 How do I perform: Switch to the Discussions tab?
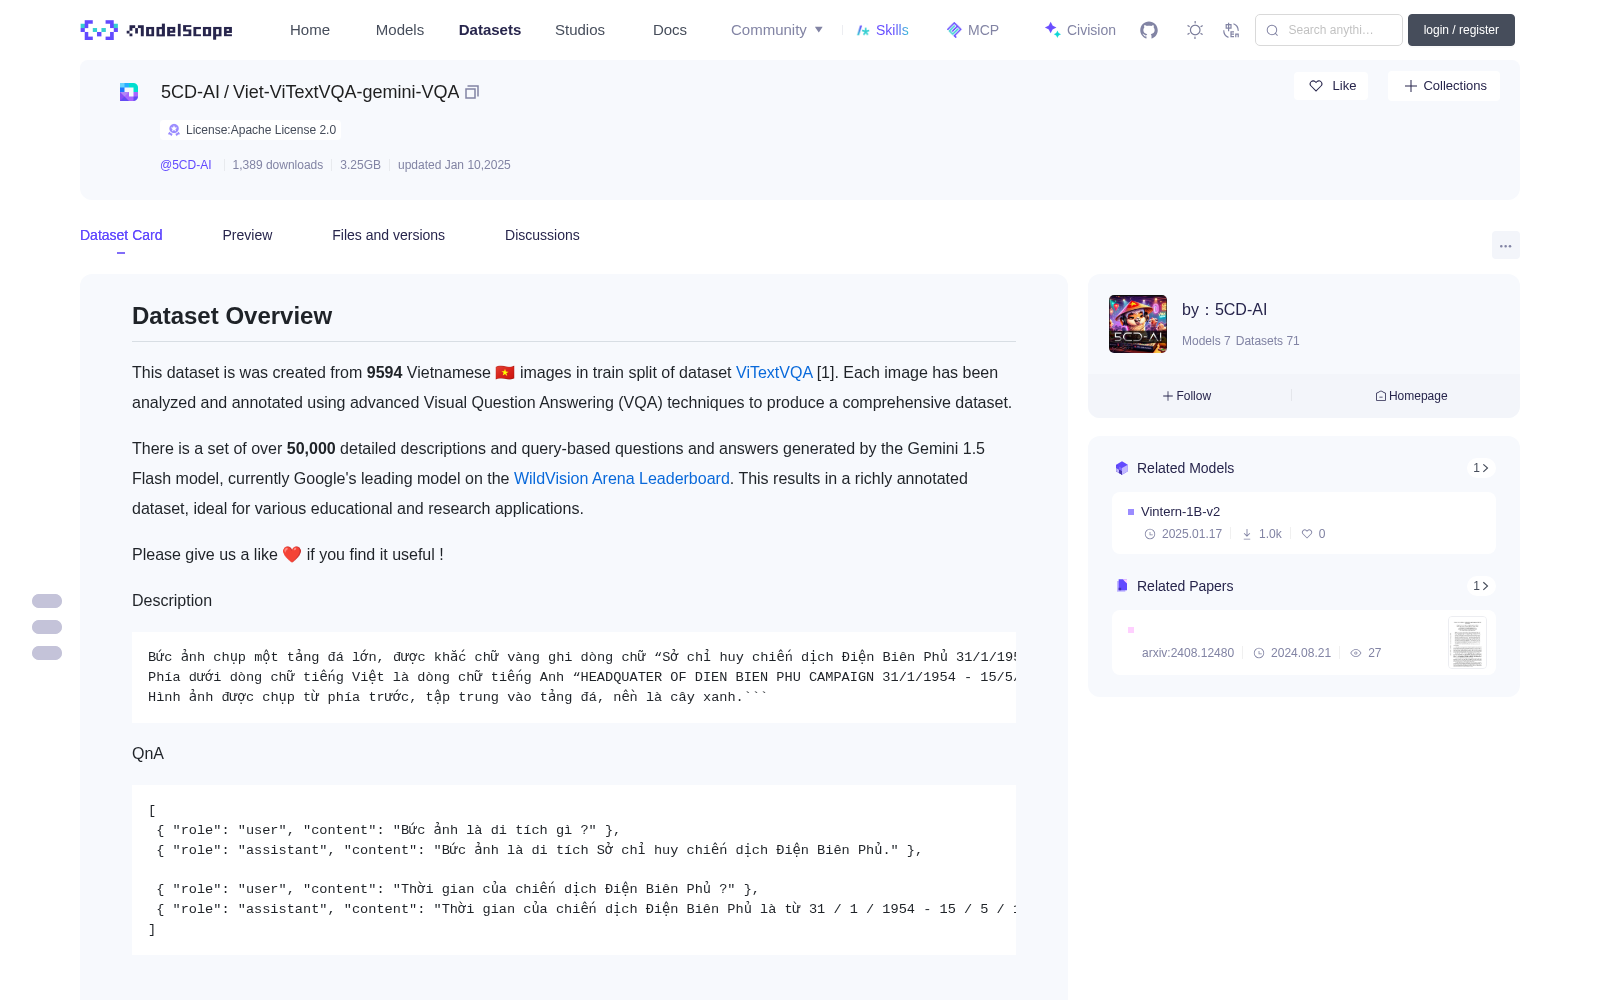[542, 235]
